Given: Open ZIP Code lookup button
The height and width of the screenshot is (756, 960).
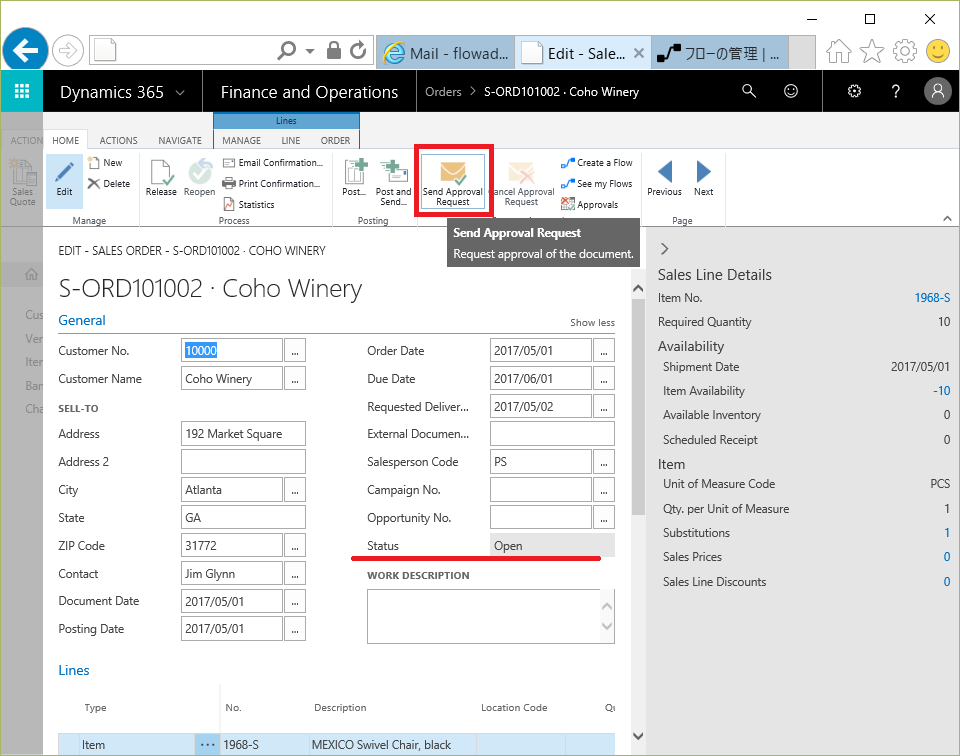Looking at the screenshot, I should (x=295, y=545).
